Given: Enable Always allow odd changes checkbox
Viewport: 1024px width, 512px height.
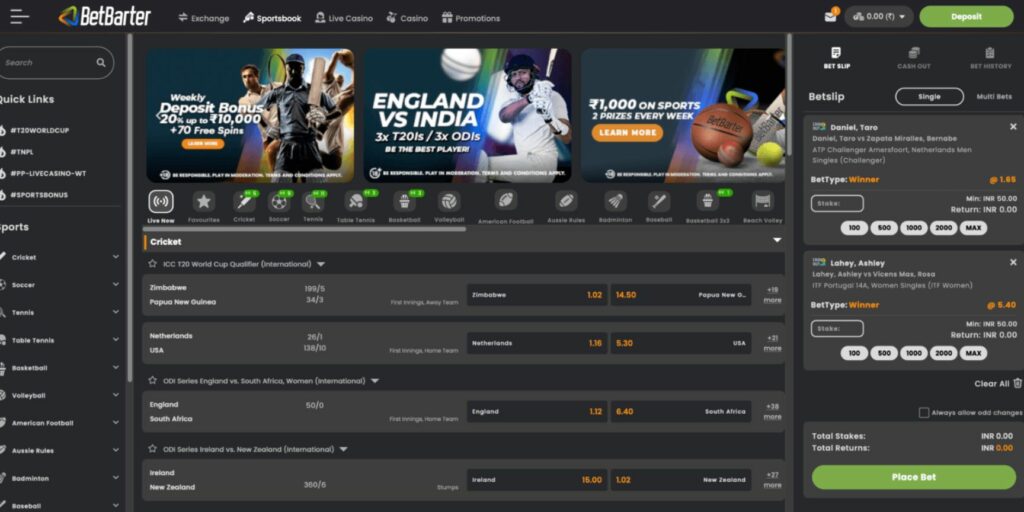Looking at the screenshot, I should point(923,413).
